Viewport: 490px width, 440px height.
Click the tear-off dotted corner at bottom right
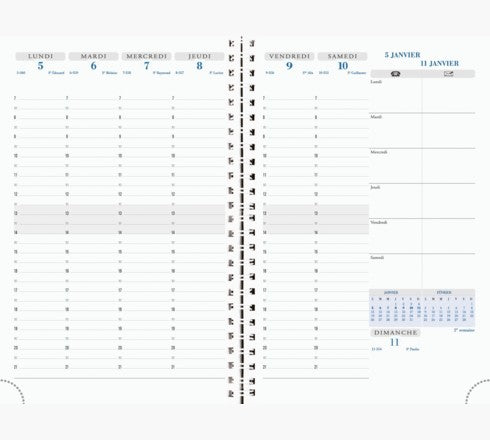coord(477,392)
